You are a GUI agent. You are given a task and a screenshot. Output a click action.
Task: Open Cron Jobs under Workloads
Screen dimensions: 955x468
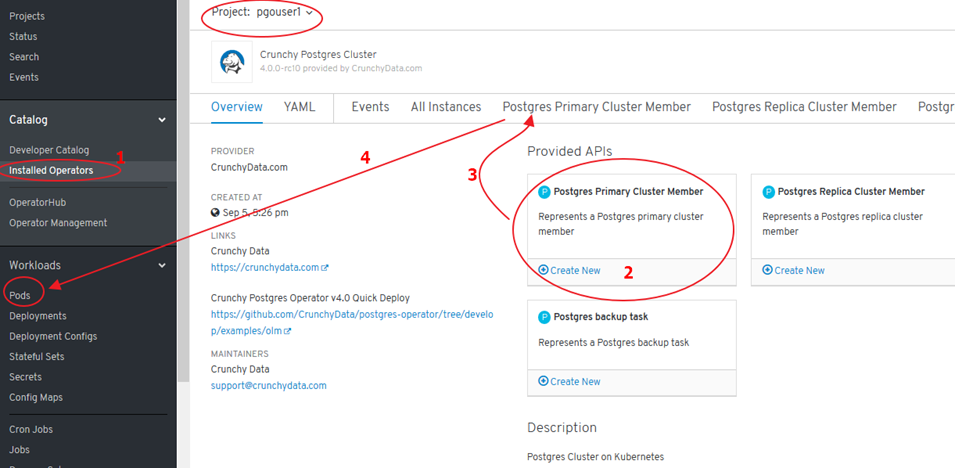click(x=31, y=430)
